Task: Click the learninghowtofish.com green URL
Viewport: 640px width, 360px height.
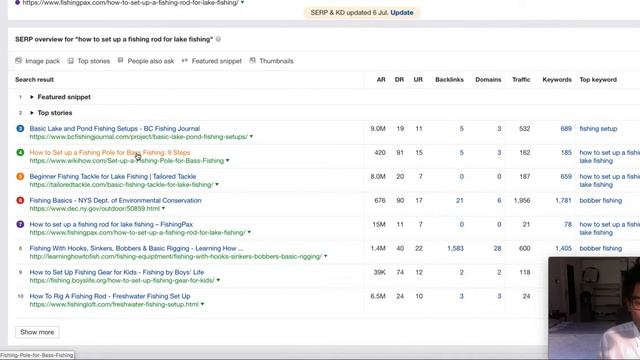Action: point(176,256)
